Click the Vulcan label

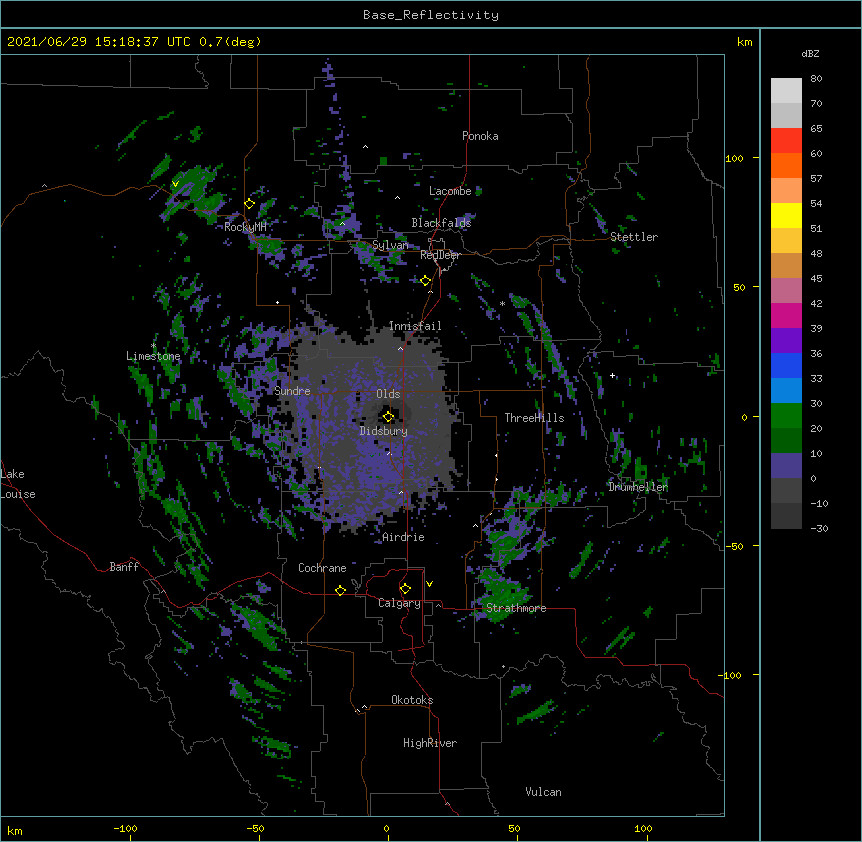(543, 792)
